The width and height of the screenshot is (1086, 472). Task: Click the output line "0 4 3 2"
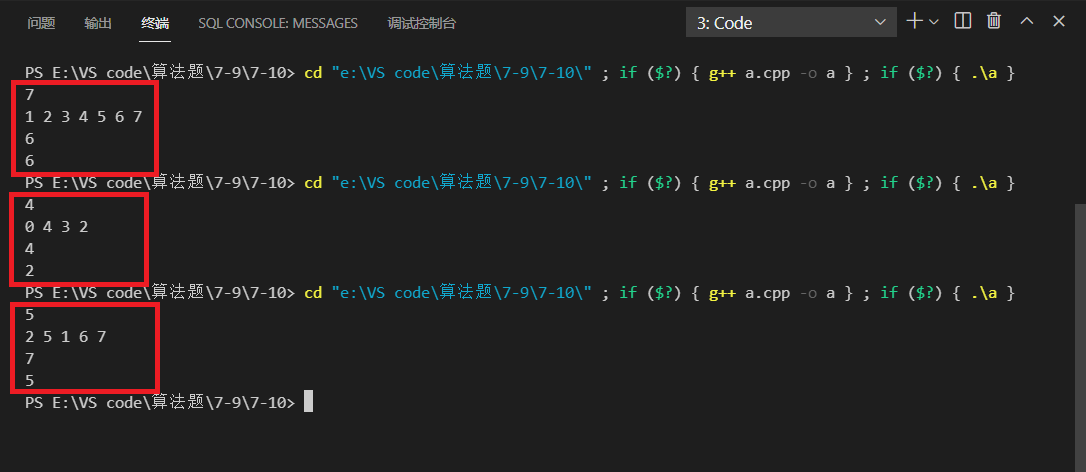tap(57, 227)
